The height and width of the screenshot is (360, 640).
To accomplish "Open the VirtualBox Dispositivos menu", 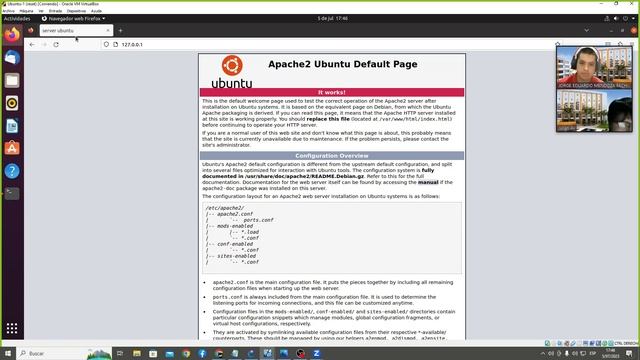I will click(77, 11).
